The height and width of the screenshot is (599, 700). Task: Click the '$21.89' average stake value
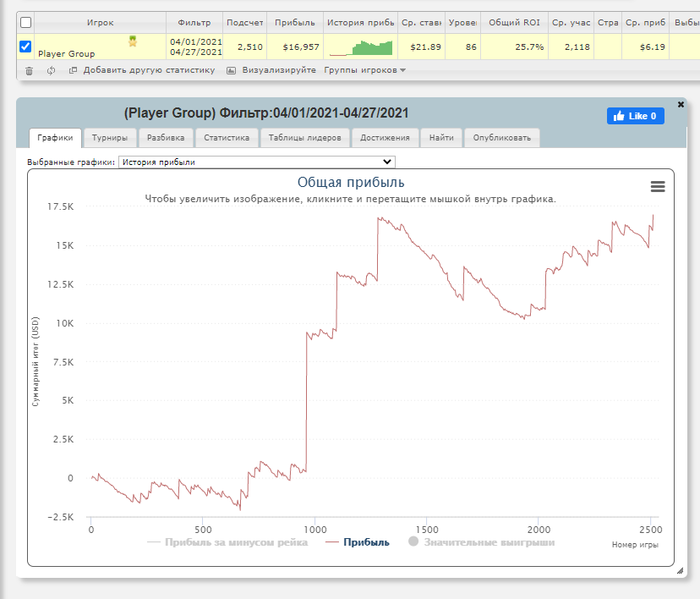tap(425, 47)
